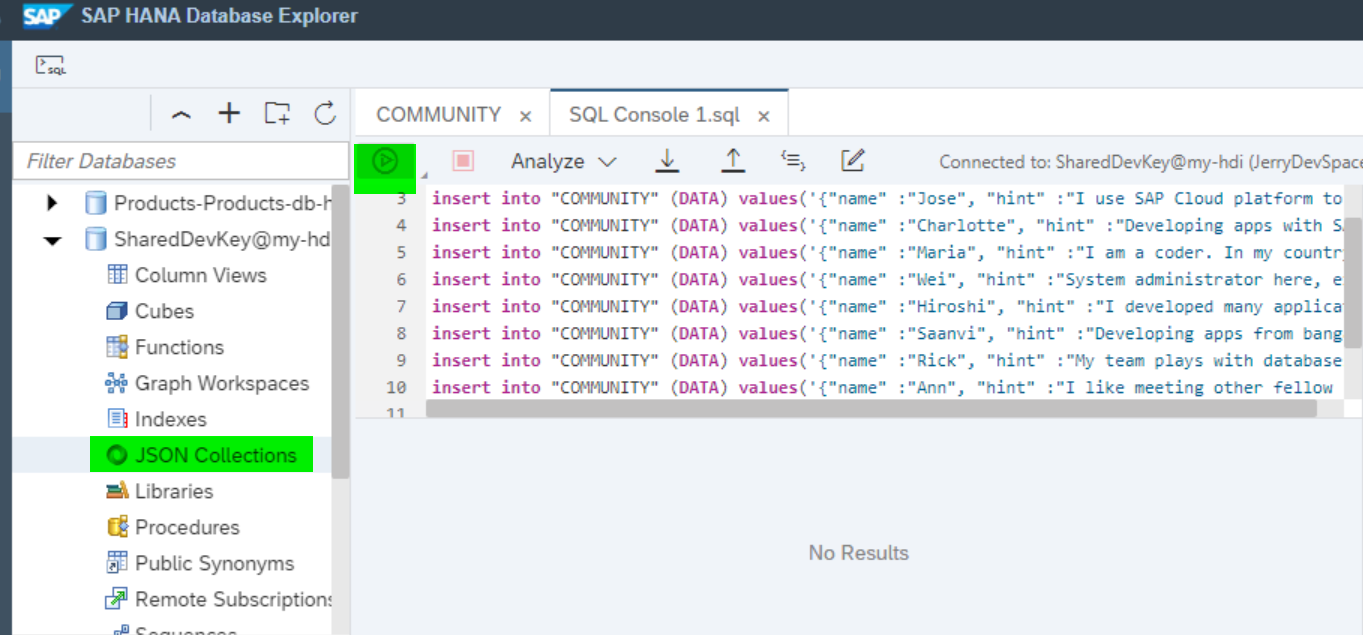
Task: Switch to the COMMUNITY tab
Action: point(438,115)
